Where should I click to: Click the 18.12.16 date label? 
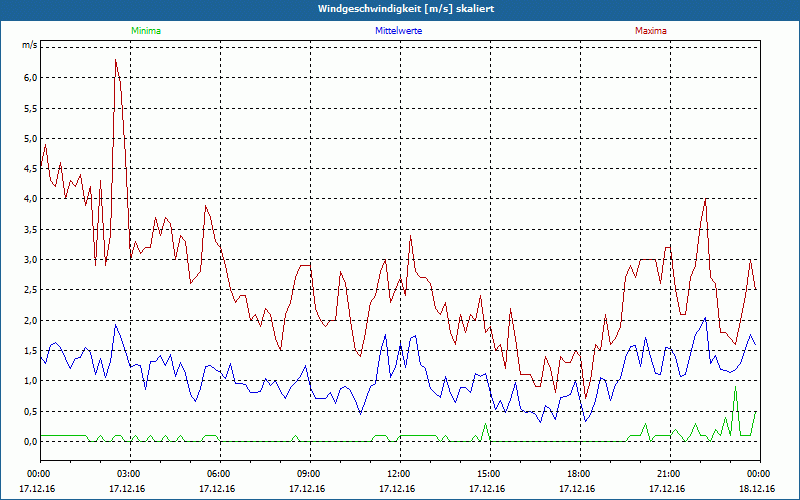tap(757, 489)
